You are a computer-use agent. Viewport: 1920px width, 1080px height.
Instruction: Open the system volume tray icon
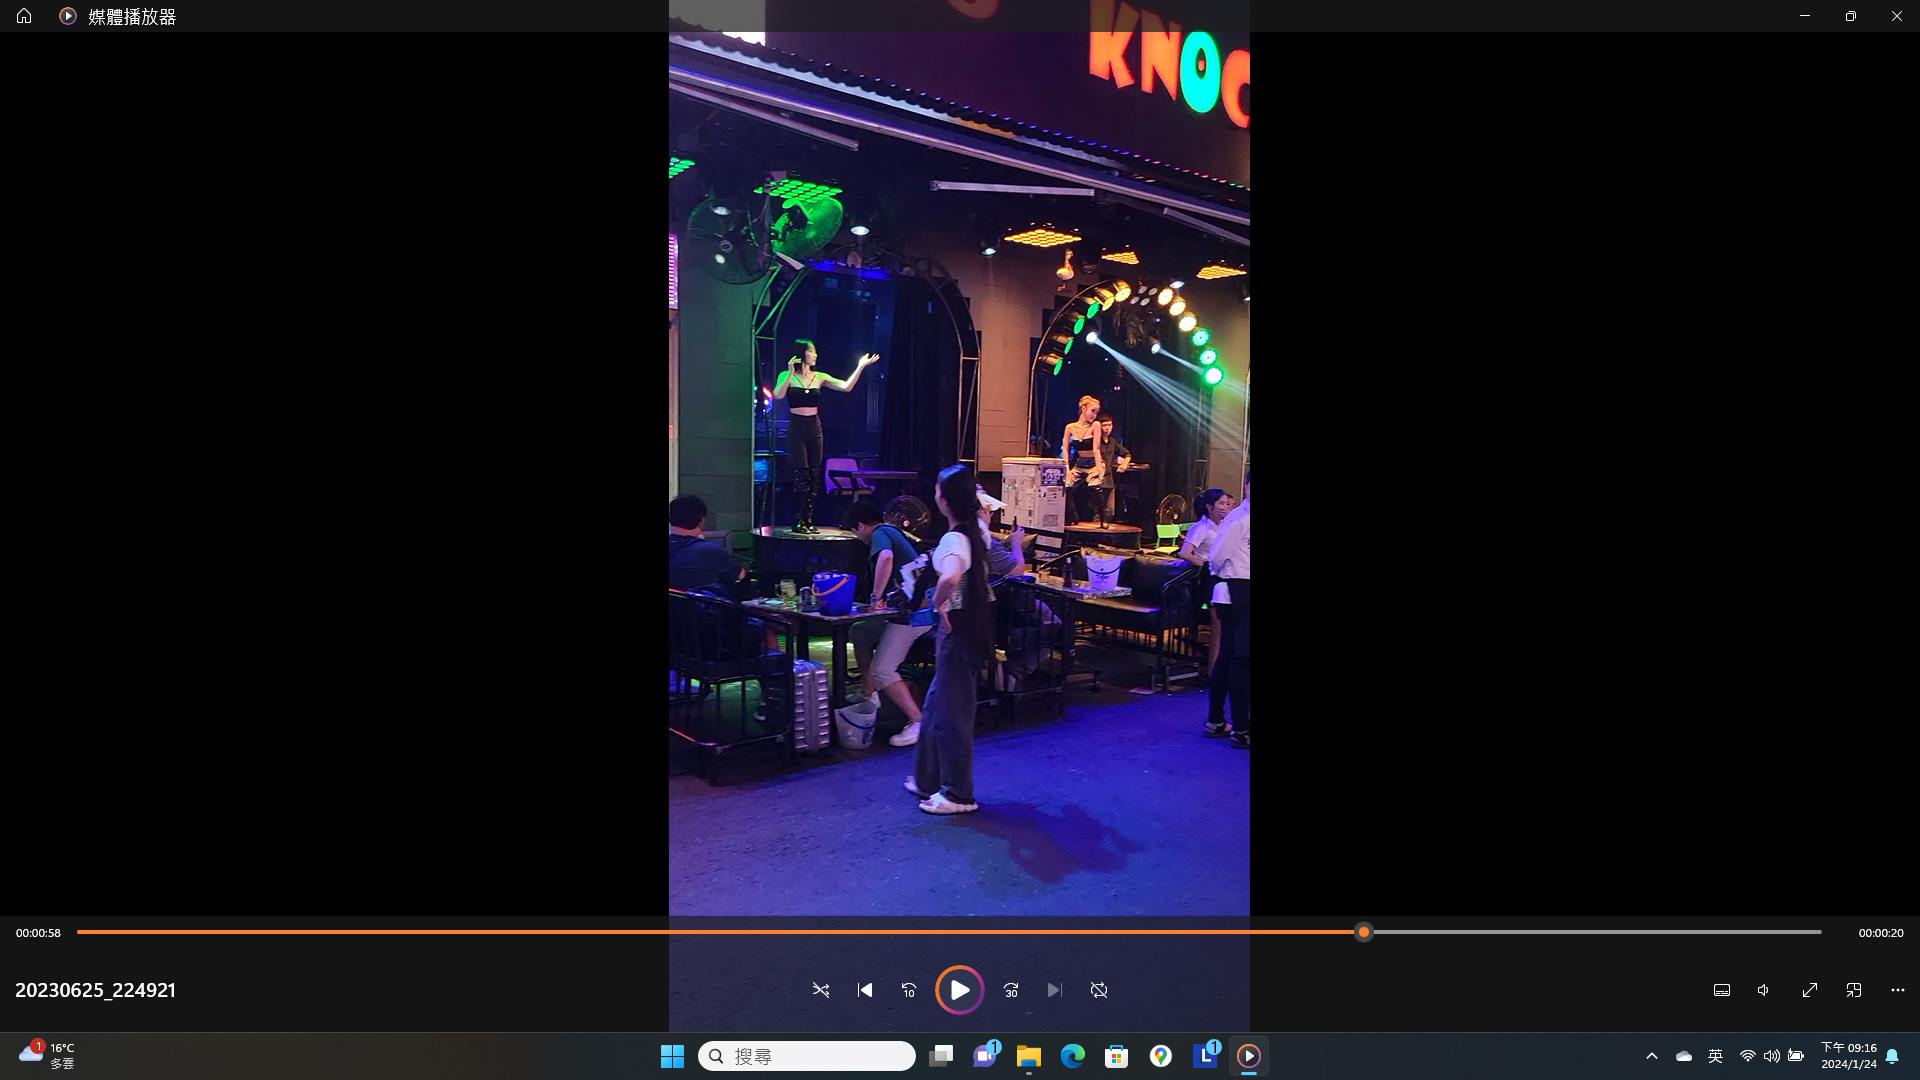pos(1772,1056)
